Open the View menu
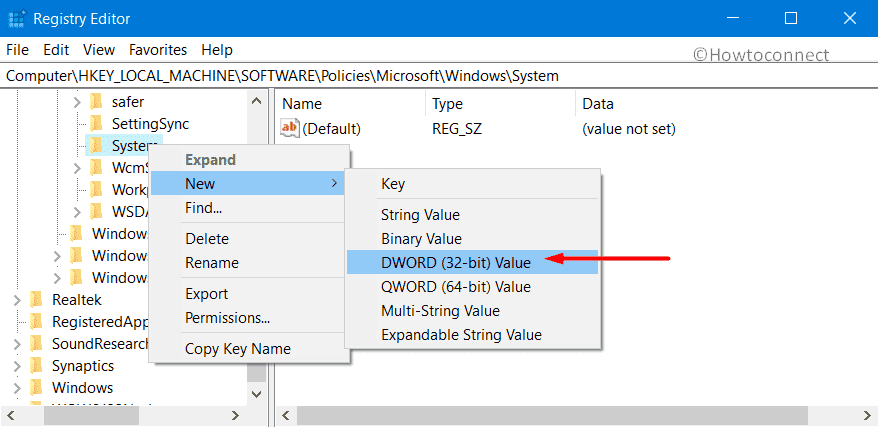The width and height of the screenshot is (878, 427). coord(99,50)
